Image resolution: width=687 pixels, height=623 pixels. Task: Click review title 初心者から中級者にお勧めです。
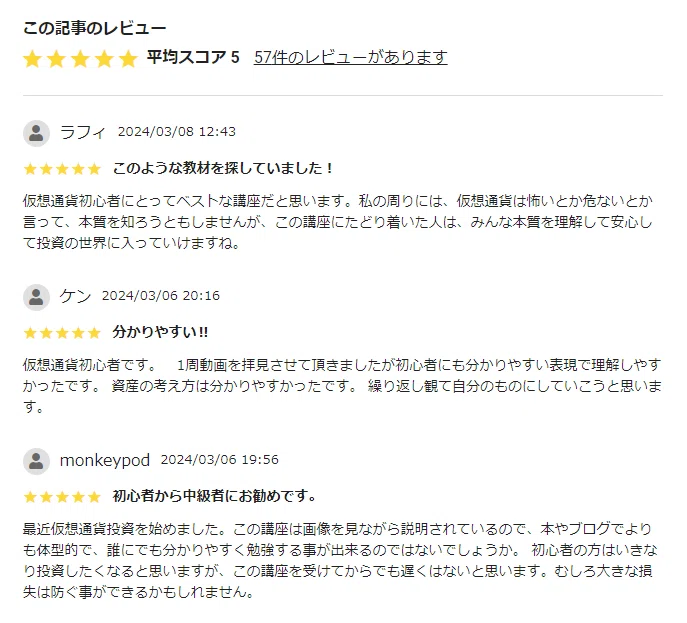[x=214, y=496]
